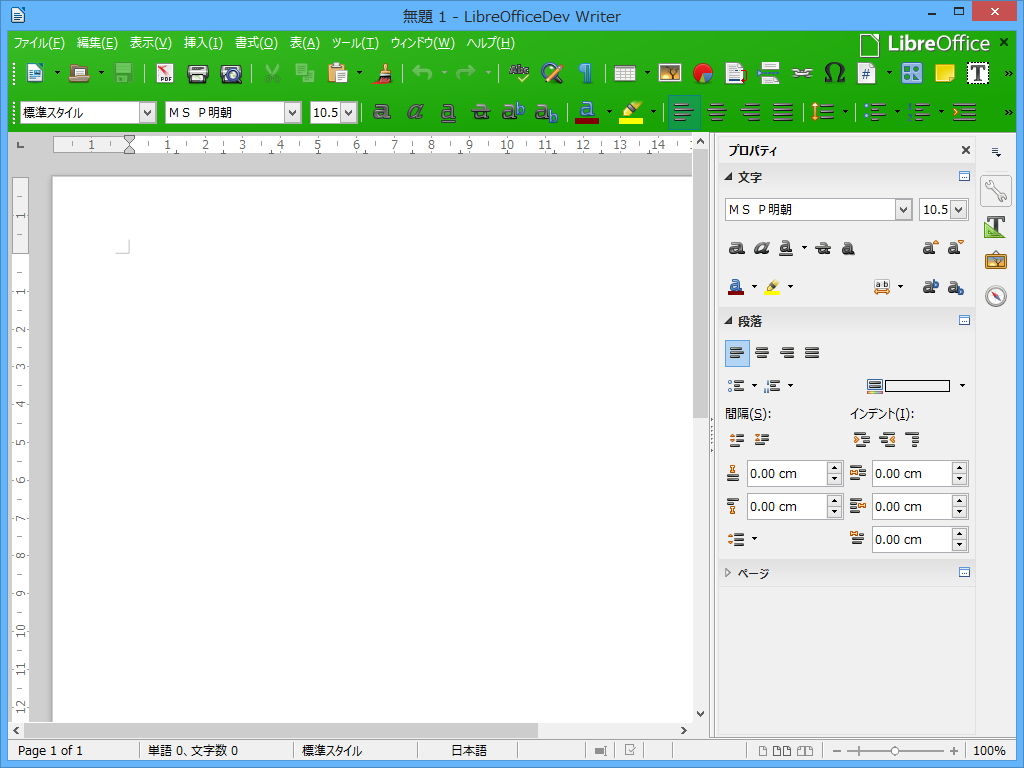This screenshot has height=768, width=1024.
Task: Open Print Preview magnifier icon
Action: (x=231, y=73)
